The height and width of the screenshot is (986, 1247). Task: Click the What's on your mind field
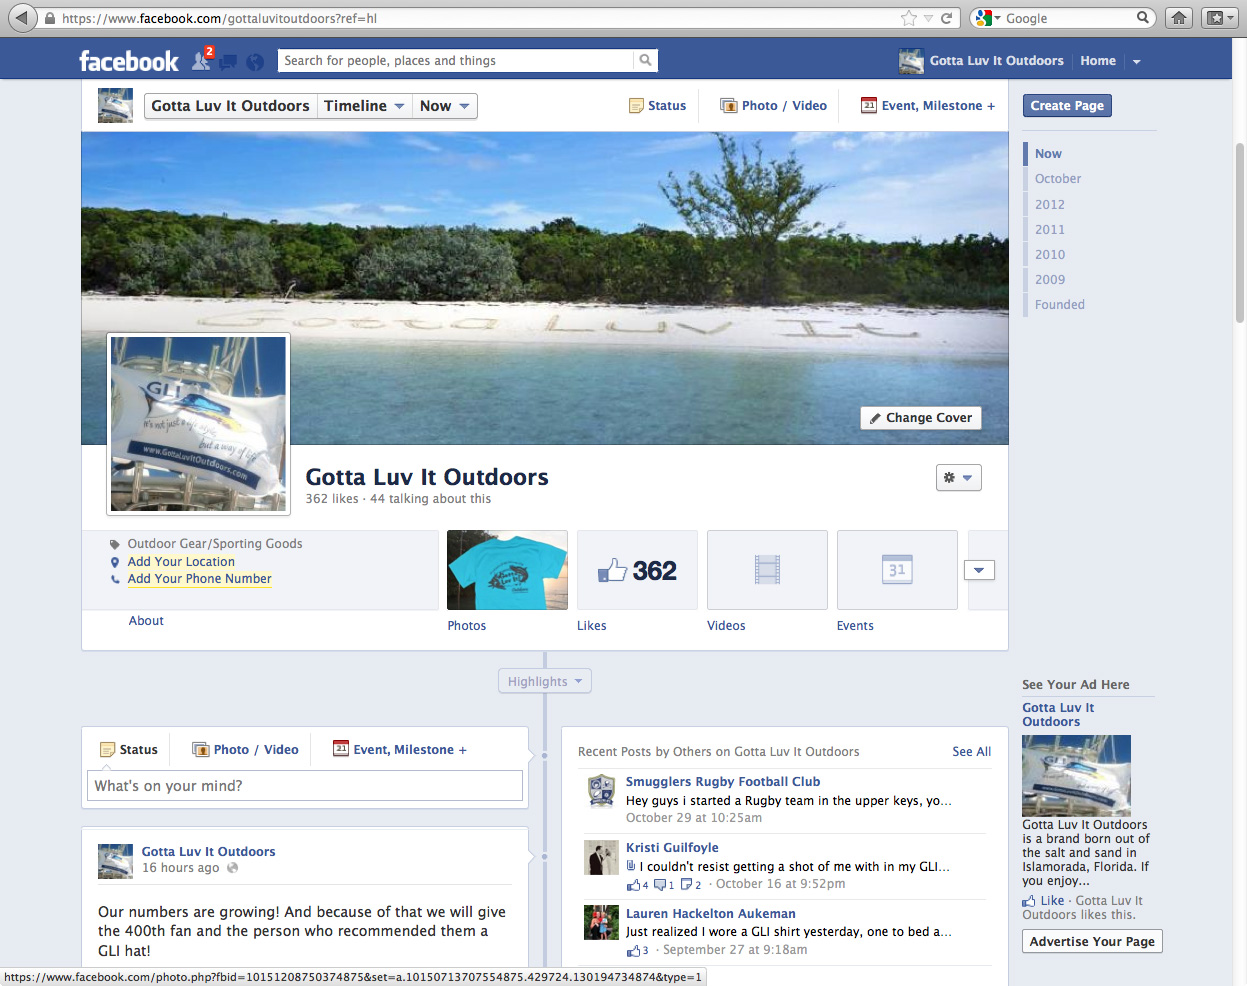(x=305, y=786)
